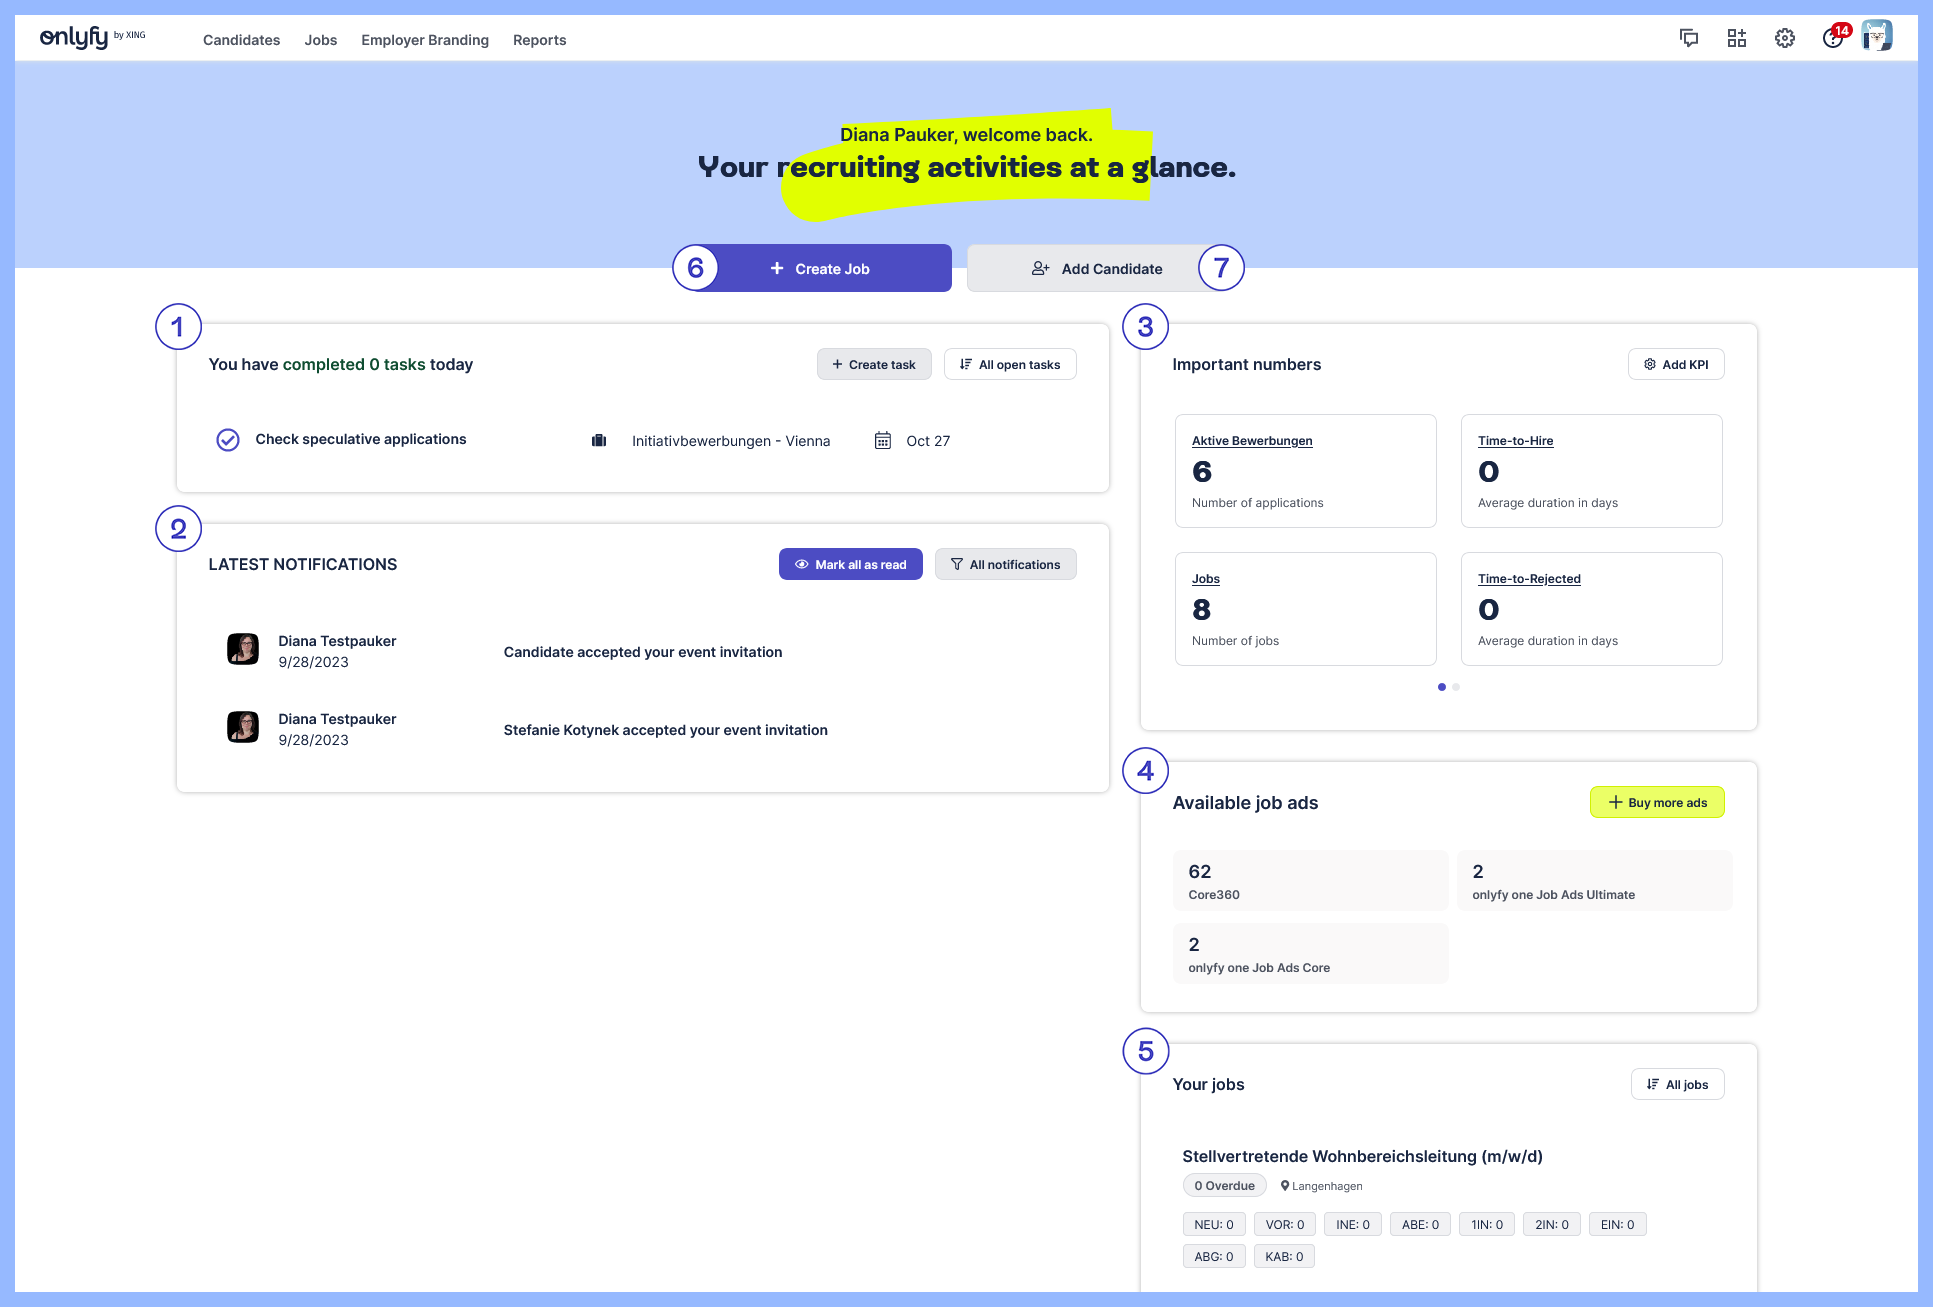Open the apps grid icon in the header
The image size is (1933, 1307).
coord(1737,37)
